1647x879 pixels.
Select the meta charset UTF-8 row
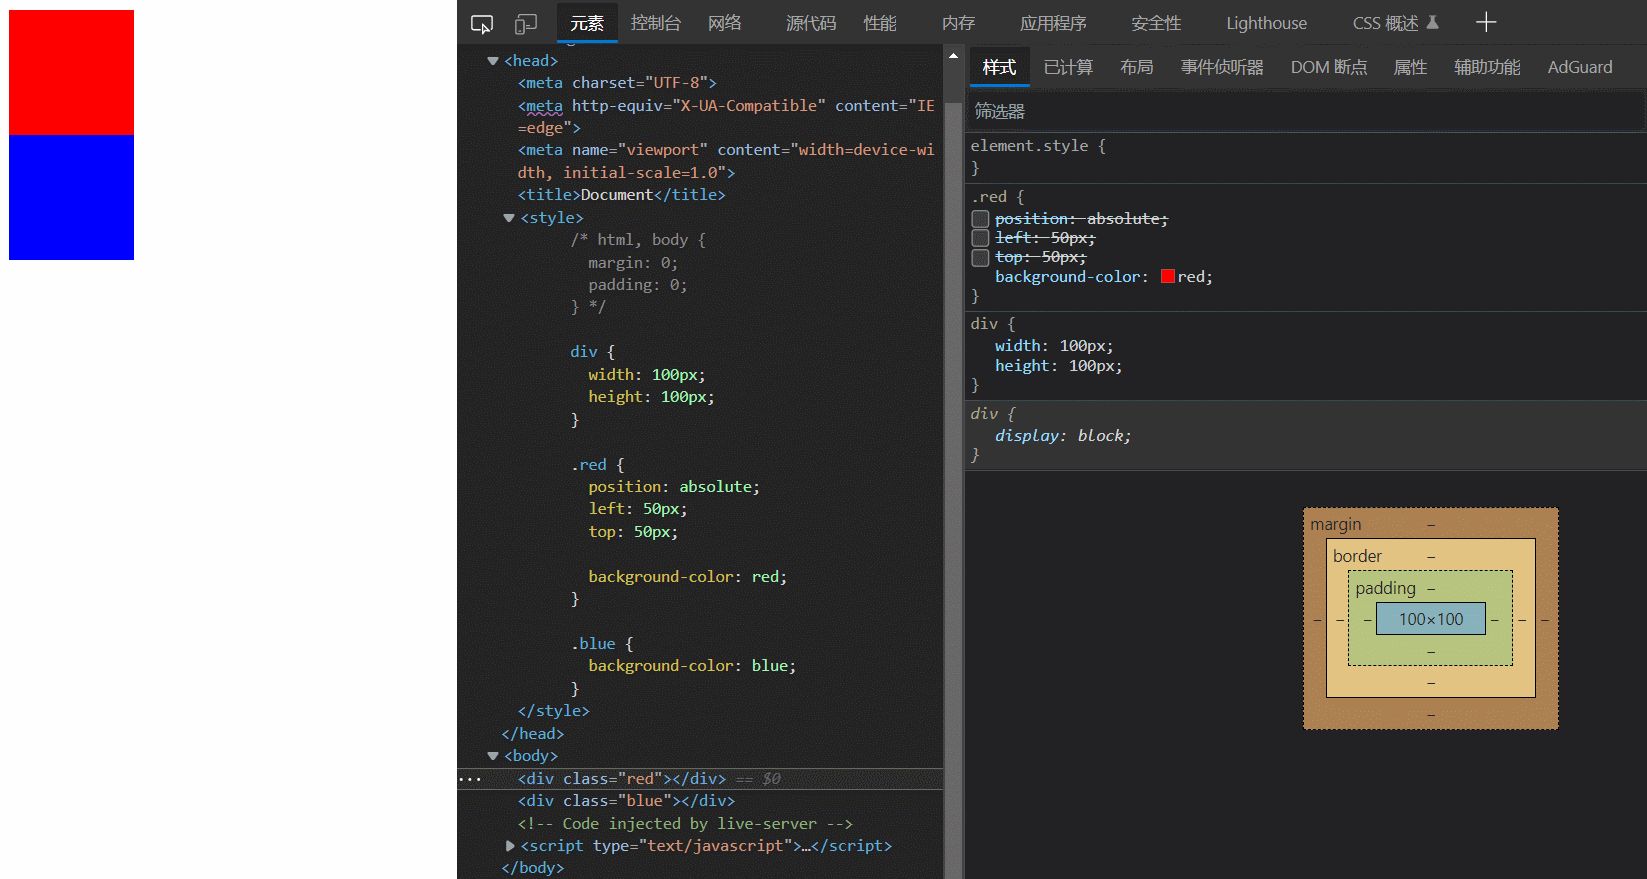[x=617, y=83]
